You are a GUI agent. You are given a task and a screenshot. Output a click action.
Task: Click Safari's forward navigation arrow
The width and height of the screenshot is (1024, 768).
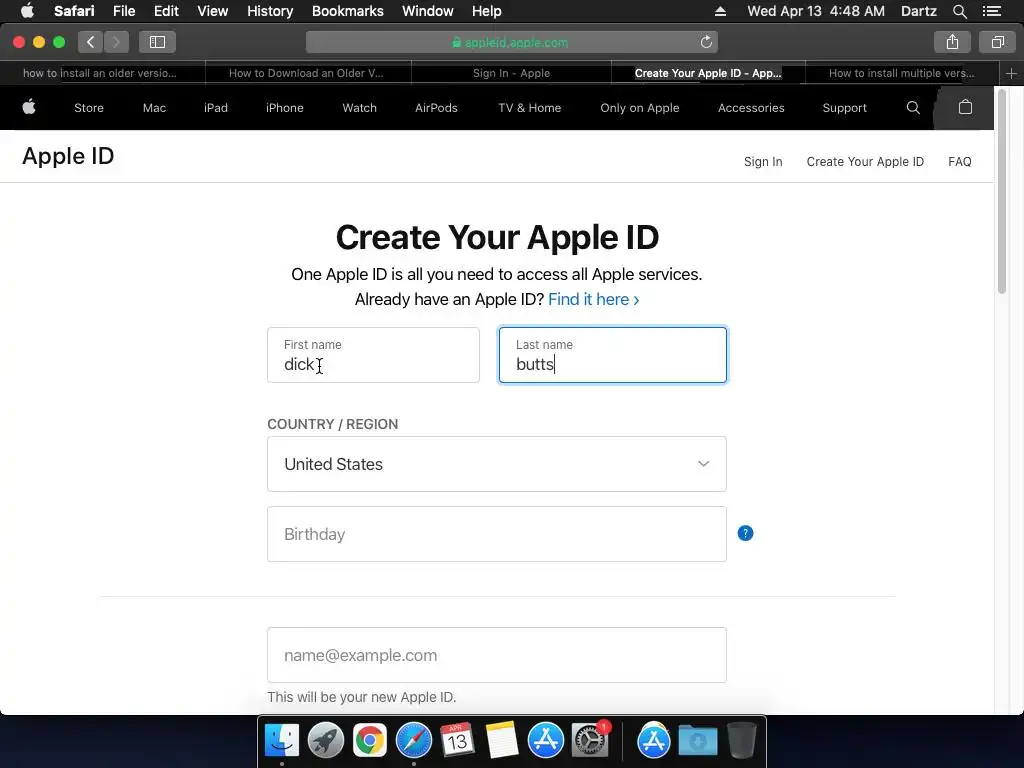[x=116, y=42]
